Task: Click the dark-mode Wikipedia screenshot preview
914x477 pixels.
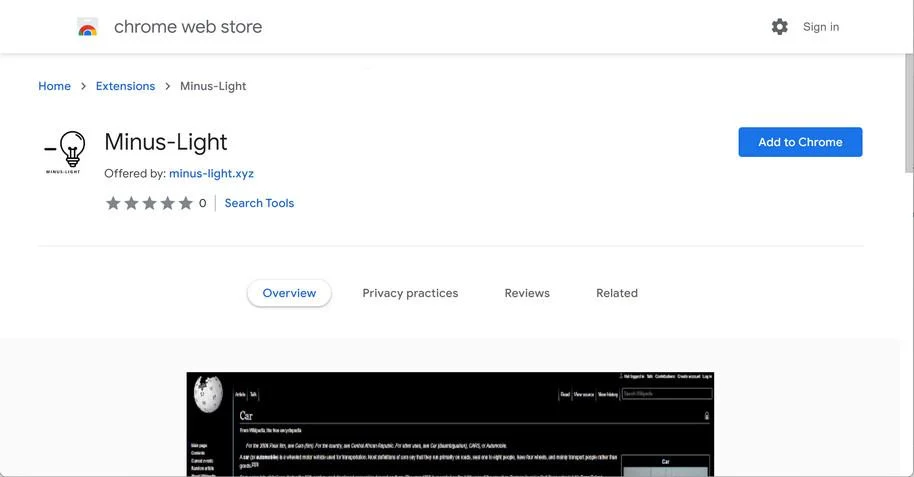Action: 450,424
